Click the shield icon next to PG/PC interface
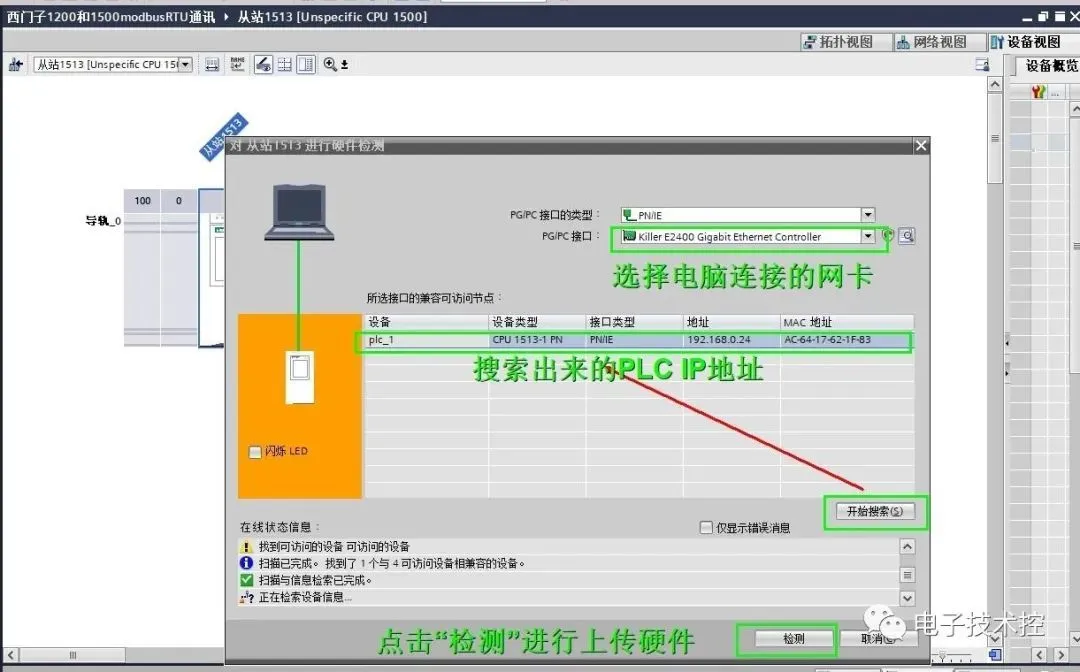Image resolution: width=1080 pixels, height=672 pixels. (x=889, y=235)
